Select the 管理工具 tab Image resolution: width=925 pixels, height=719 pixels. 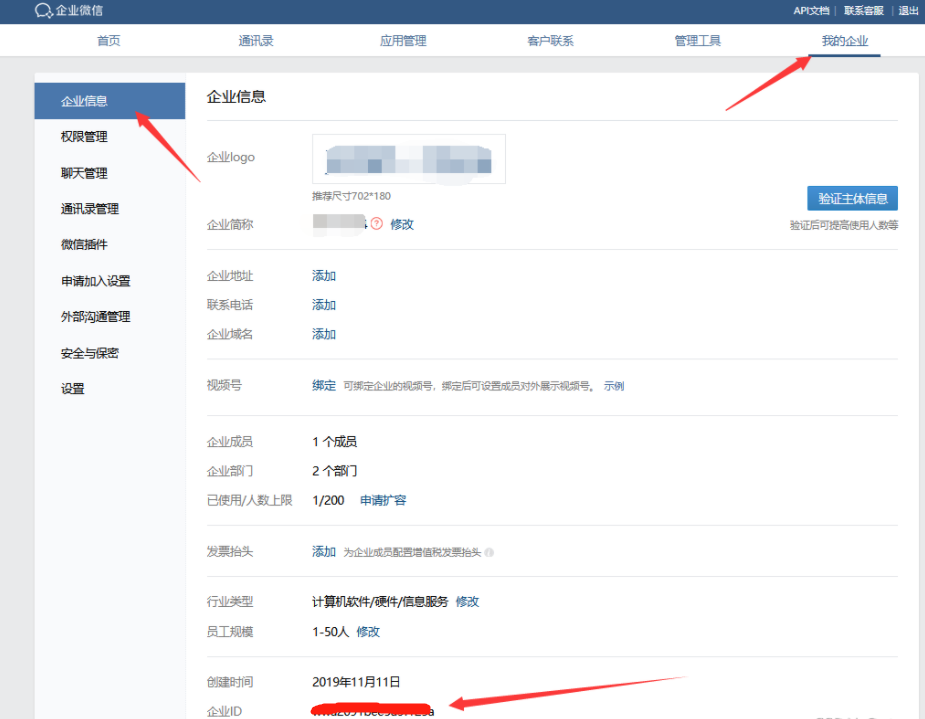[x=697, y=41]
